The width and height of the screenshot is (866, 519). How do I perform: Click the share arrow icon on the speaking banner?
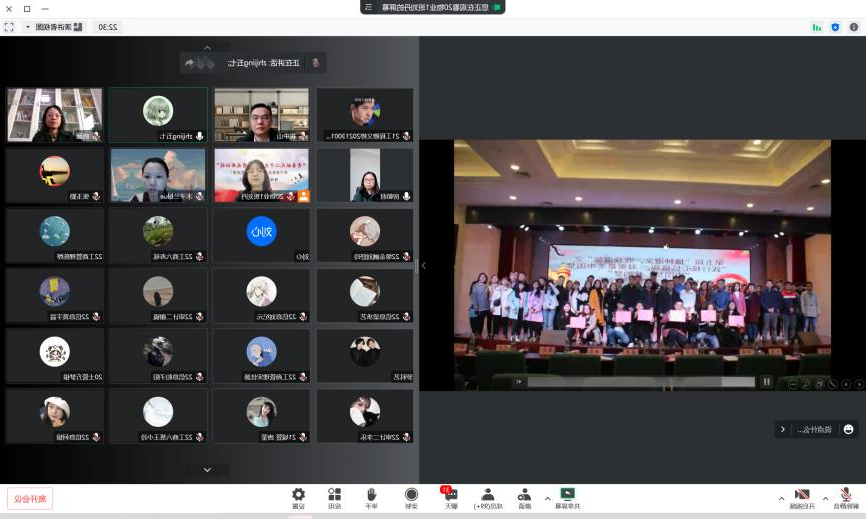coord(189,63)
